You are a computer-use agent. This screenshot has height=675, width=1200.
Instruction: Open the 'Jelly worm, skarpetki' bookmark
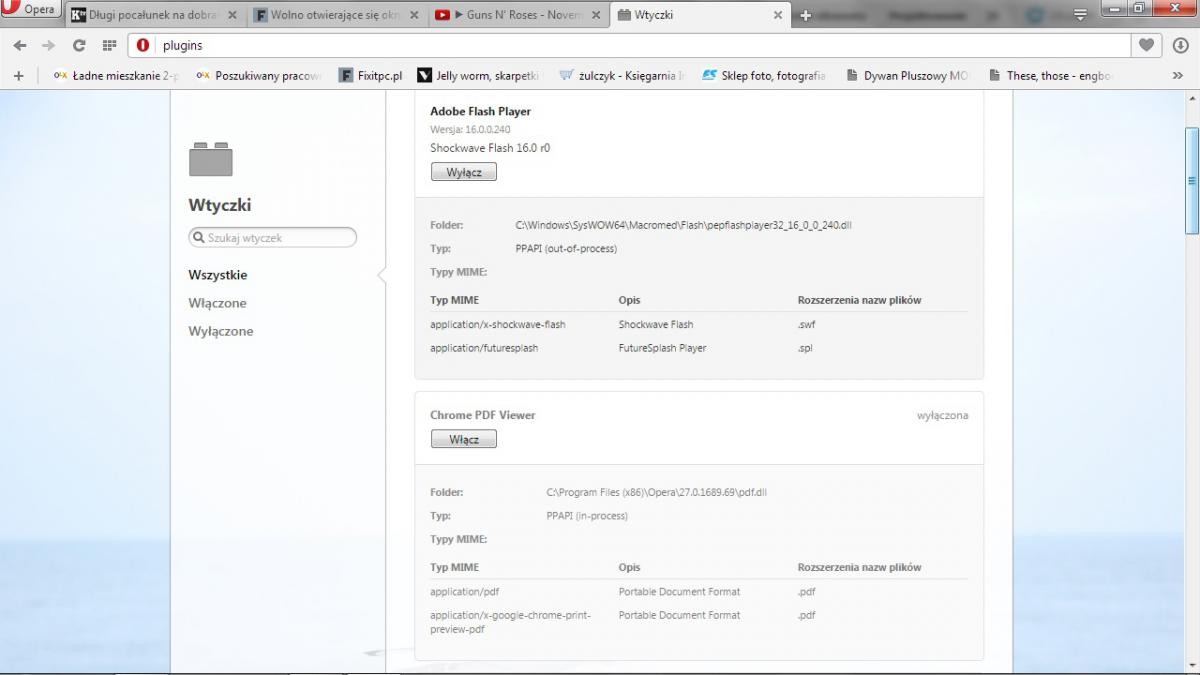tap(478, 75)
